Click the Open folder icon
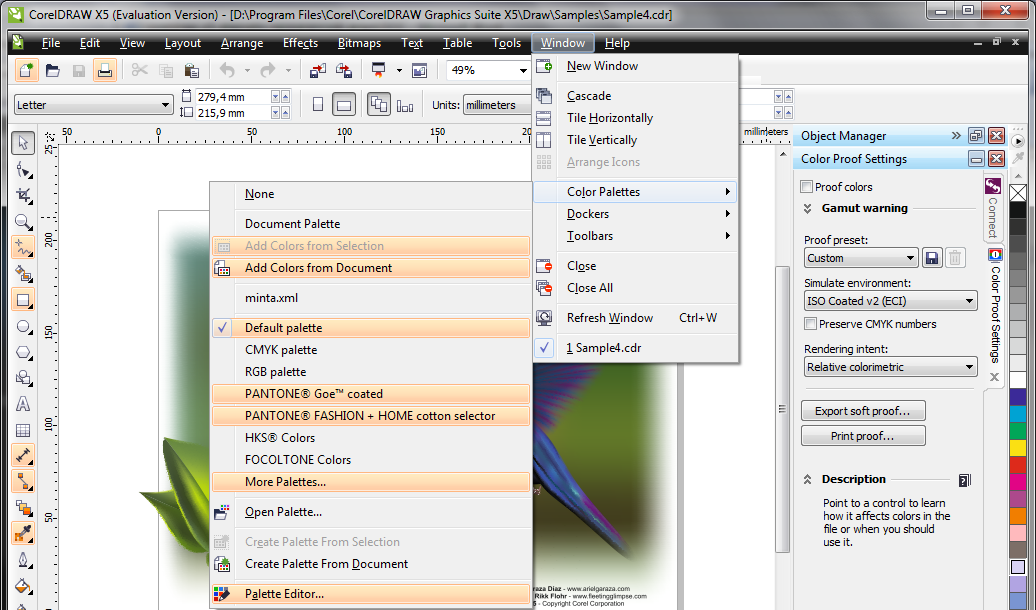 [x=53, y=70]
